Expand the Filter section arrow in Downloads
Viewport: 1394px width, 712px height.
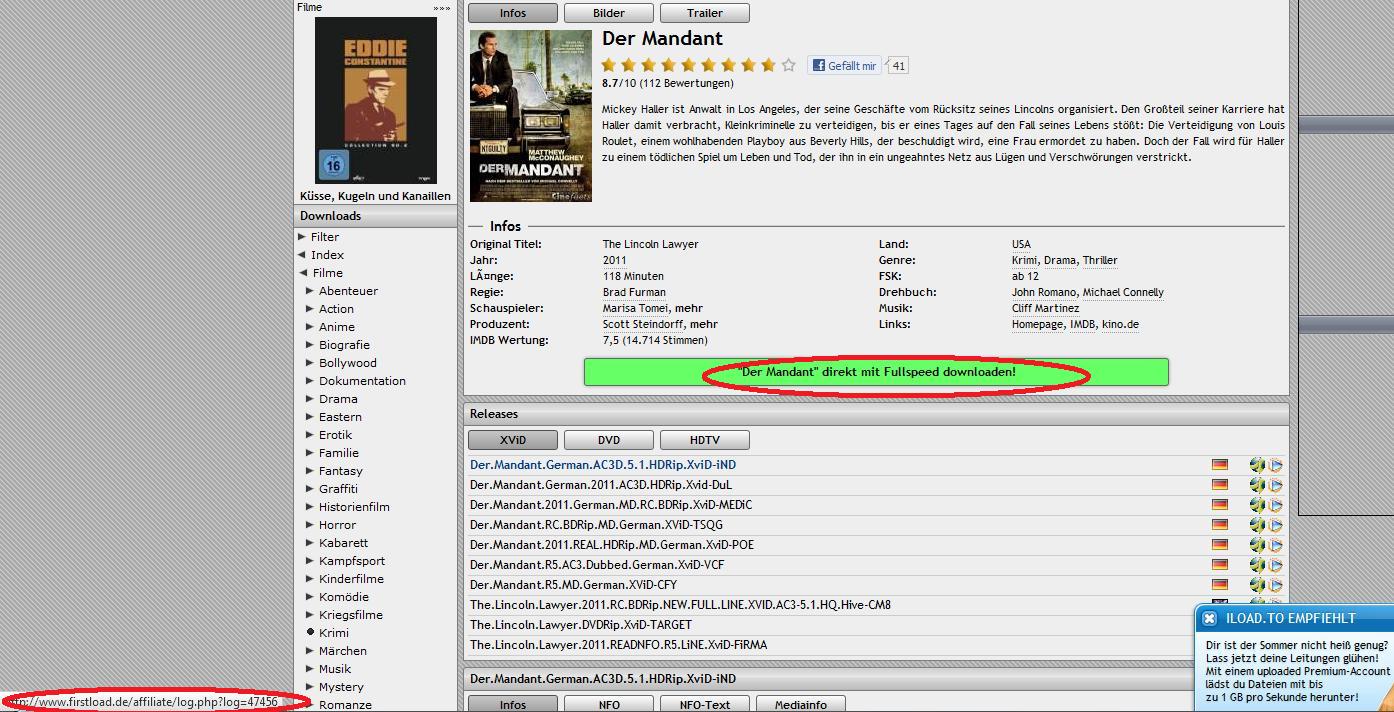[302, 237]
